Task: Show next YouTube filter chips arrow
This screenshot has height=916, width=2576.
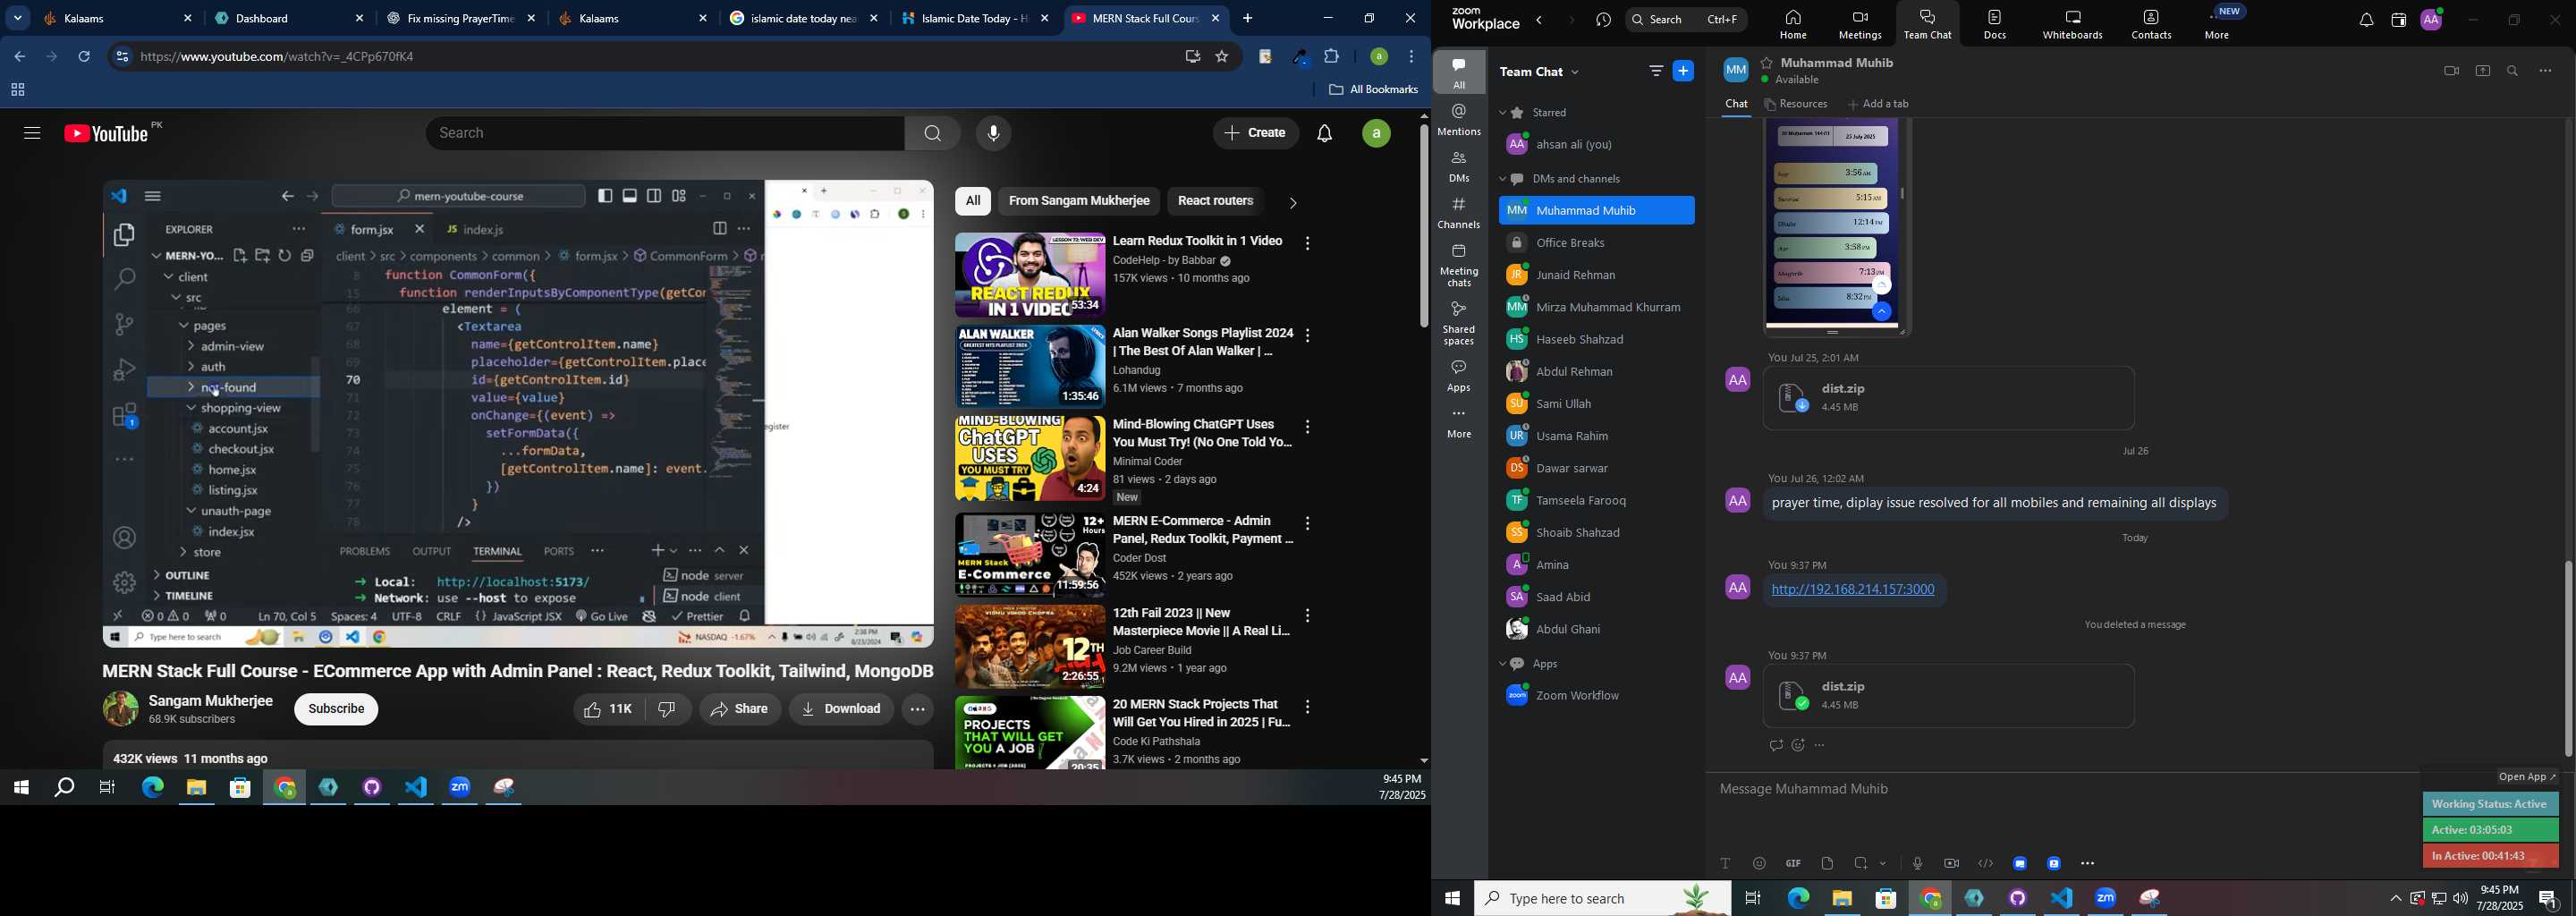Action: click(x=1292, y=203)
